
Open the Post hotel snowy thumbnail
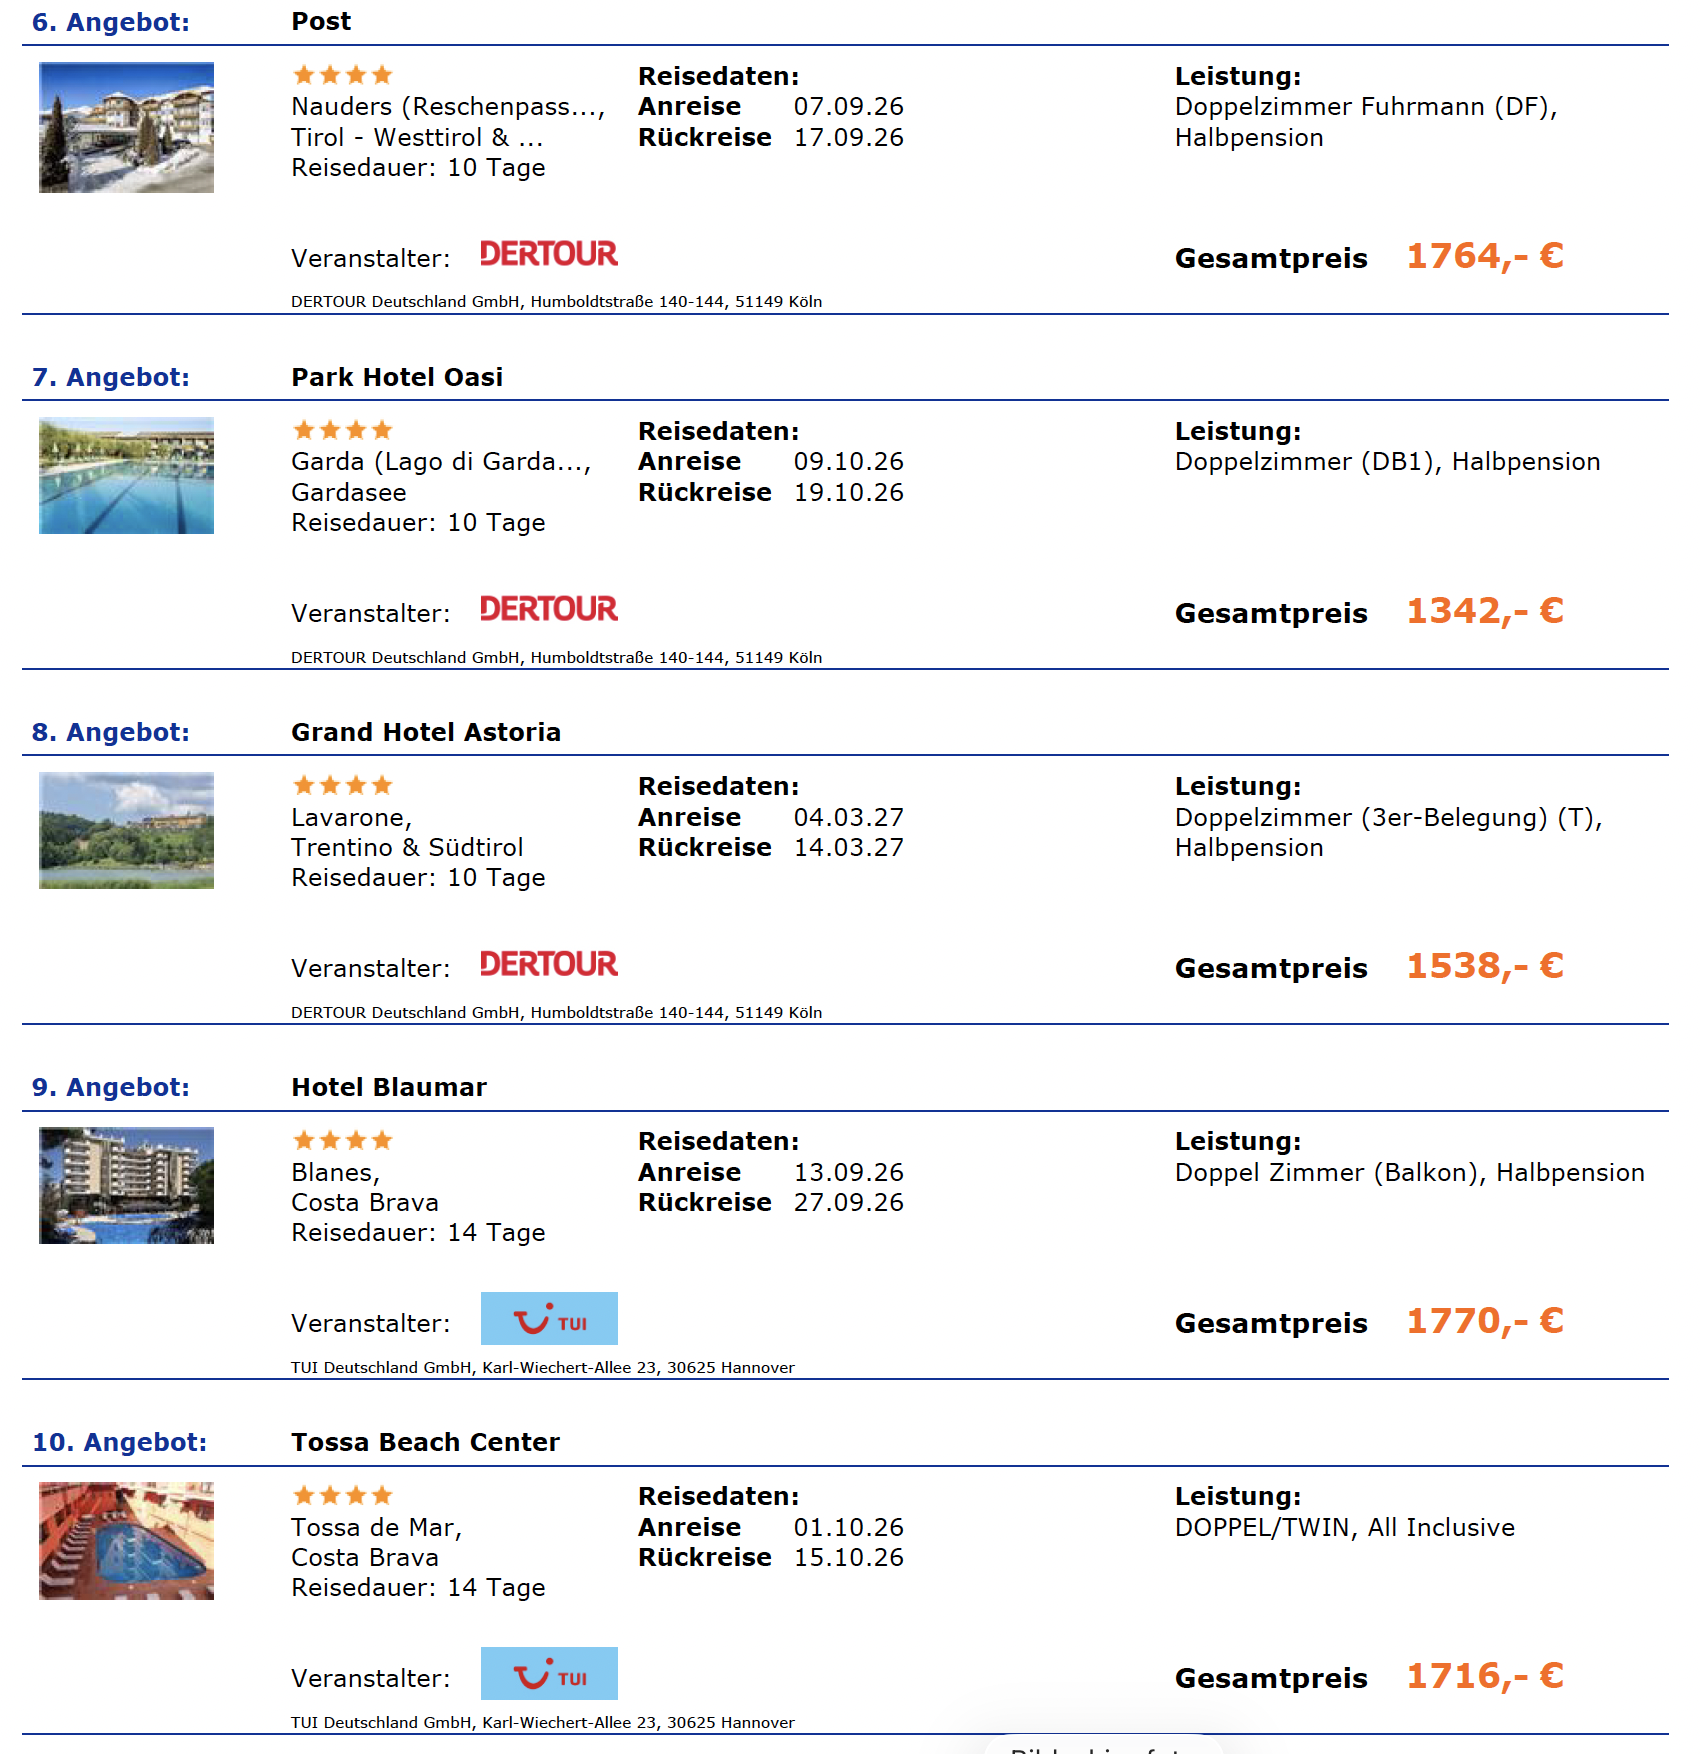click(126, 127)
